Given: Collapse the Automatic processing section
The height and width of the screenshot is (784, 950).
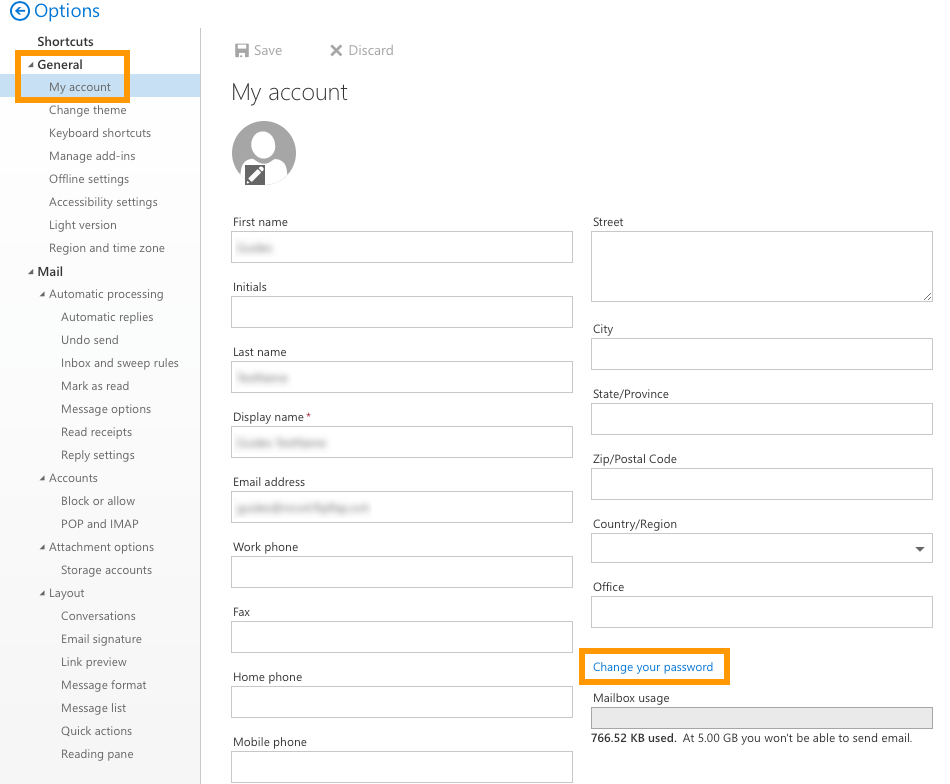Looking at the screenshot, I should [x=41, y=293].
